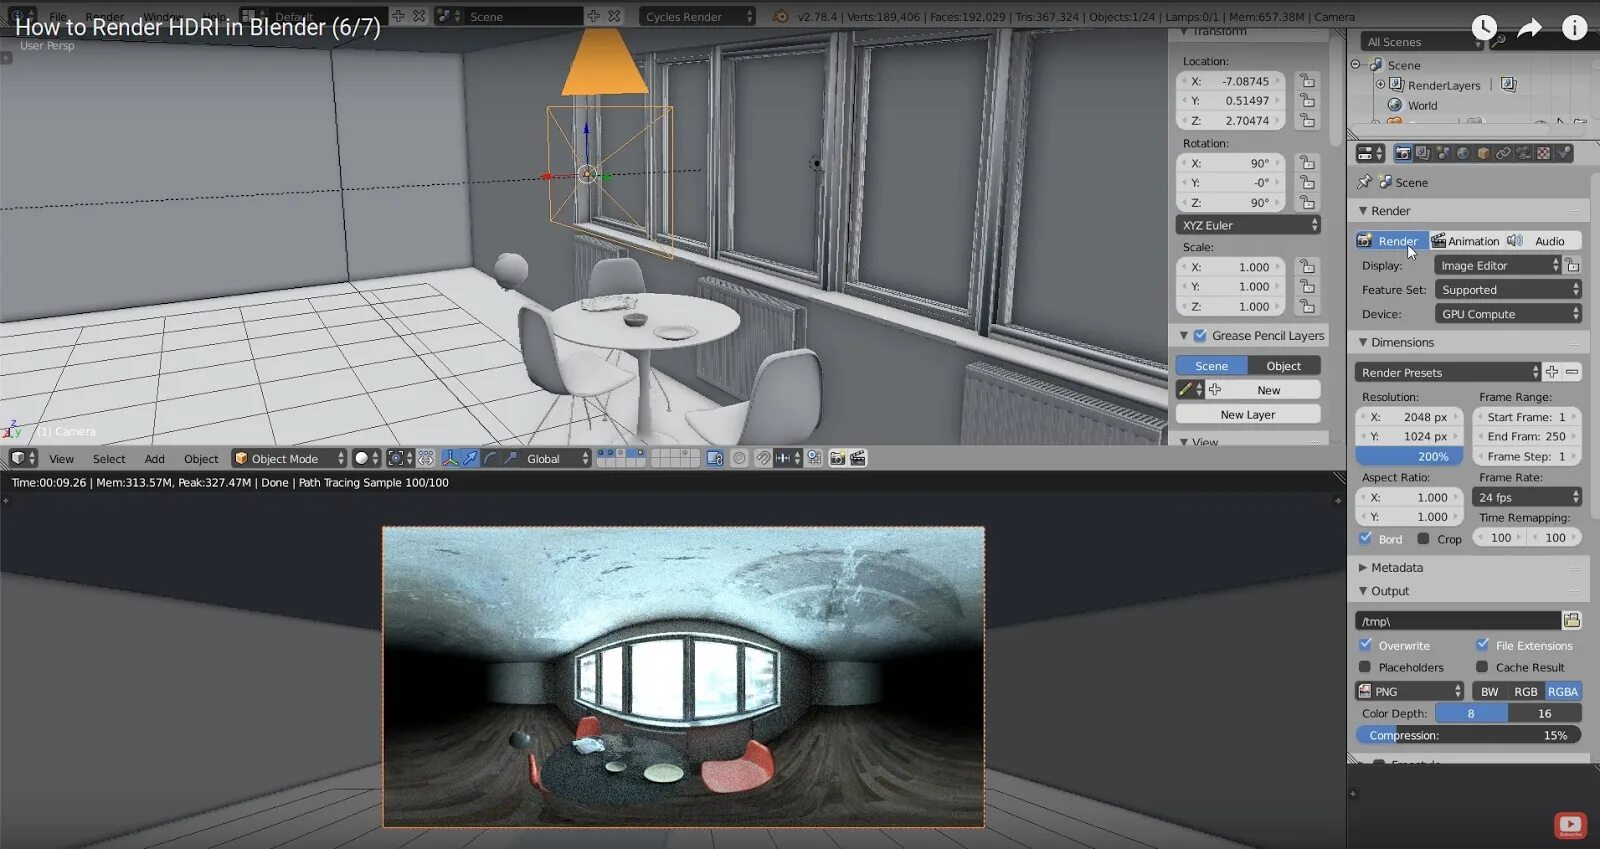Viewport: 1600px width, 849px height.
Task: Open the 24 fps frame rate dropdown
Action: click(1527, 497)
